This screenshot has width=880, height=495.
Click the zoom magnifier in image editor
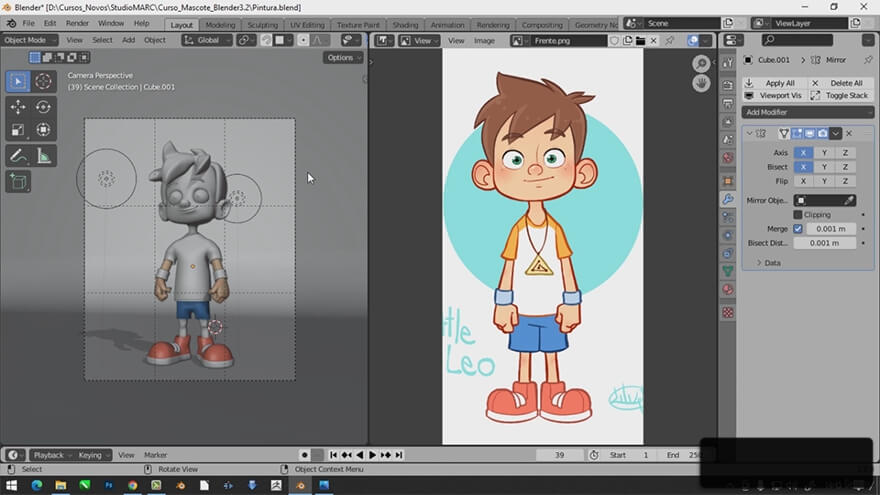[x=701, y=63]
